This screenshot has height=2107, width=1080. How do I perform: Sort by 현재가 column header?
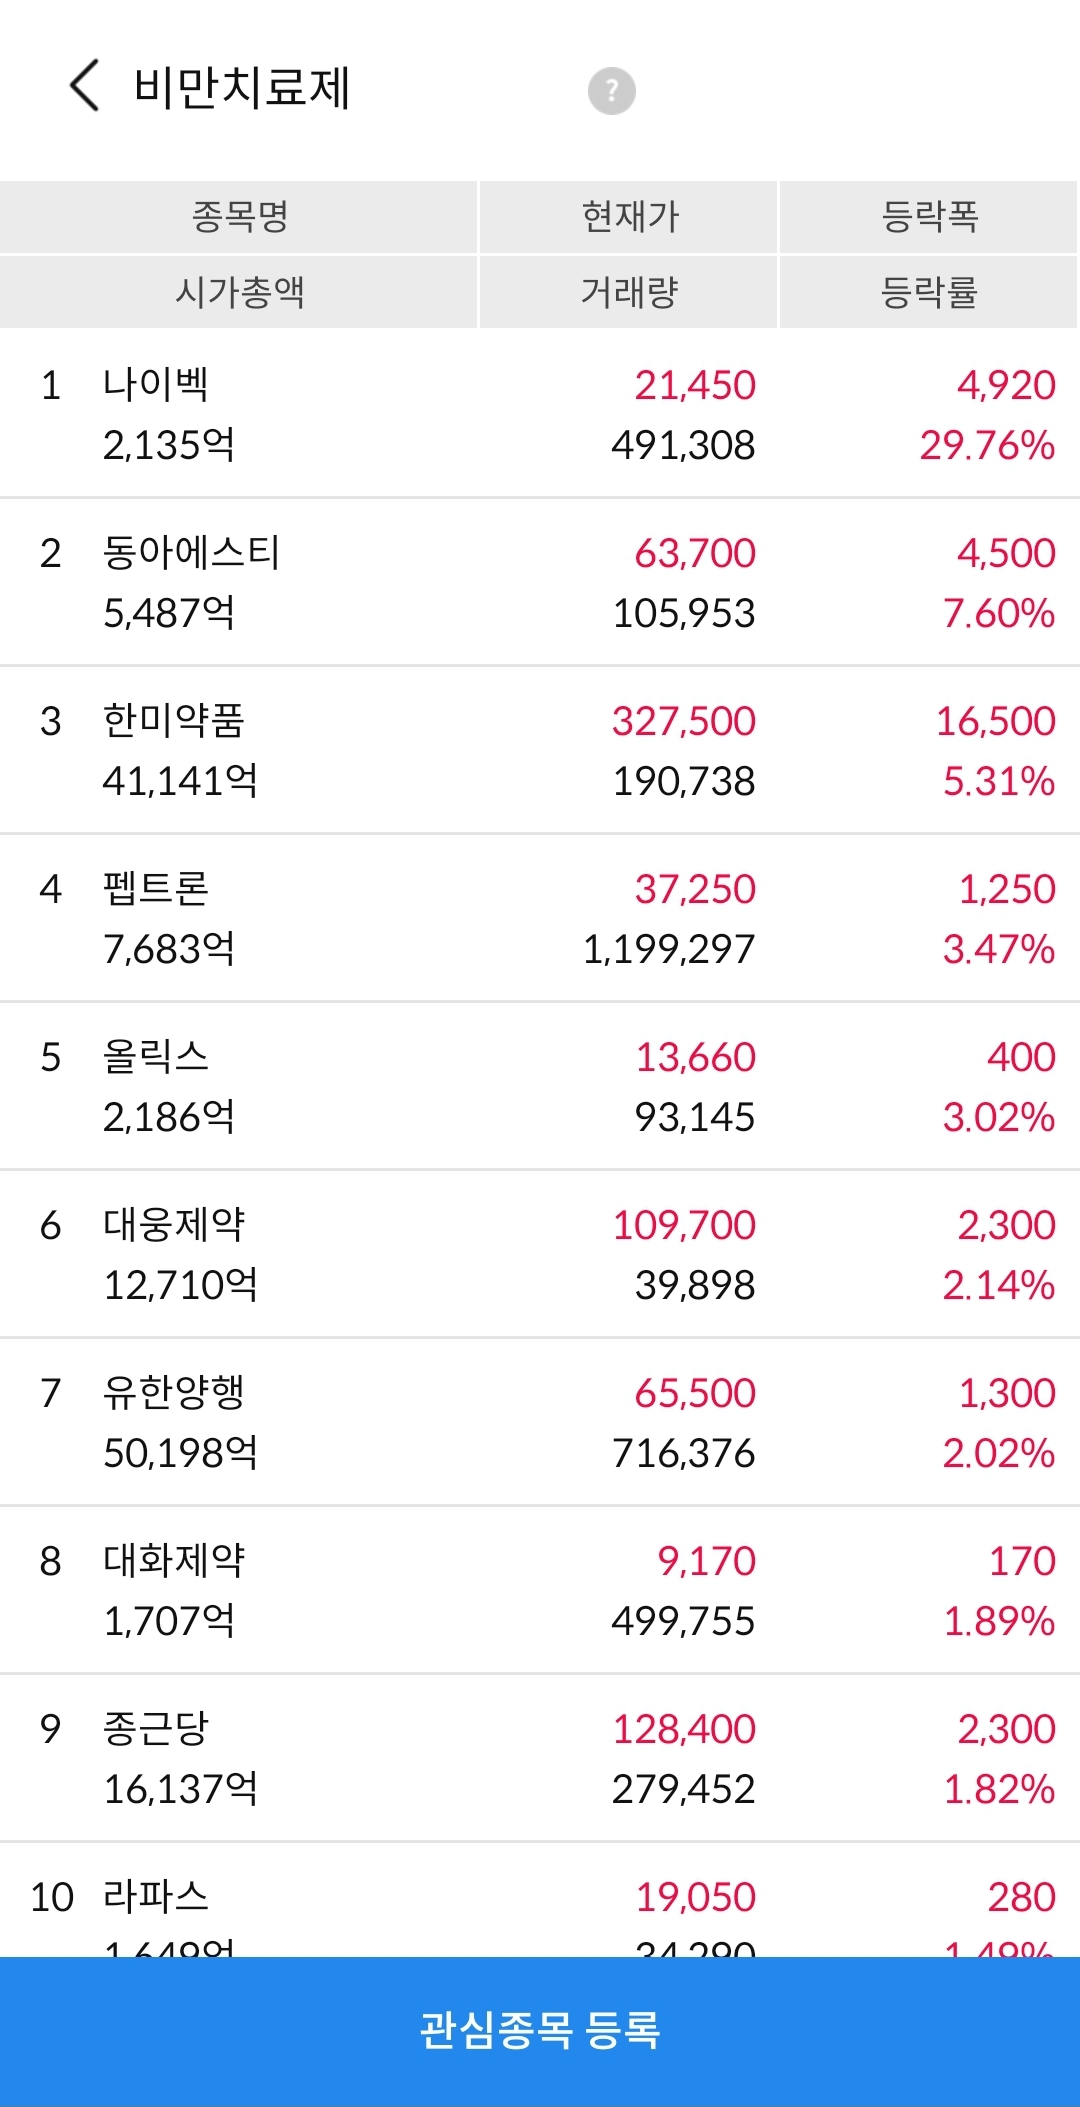(629, 216)
